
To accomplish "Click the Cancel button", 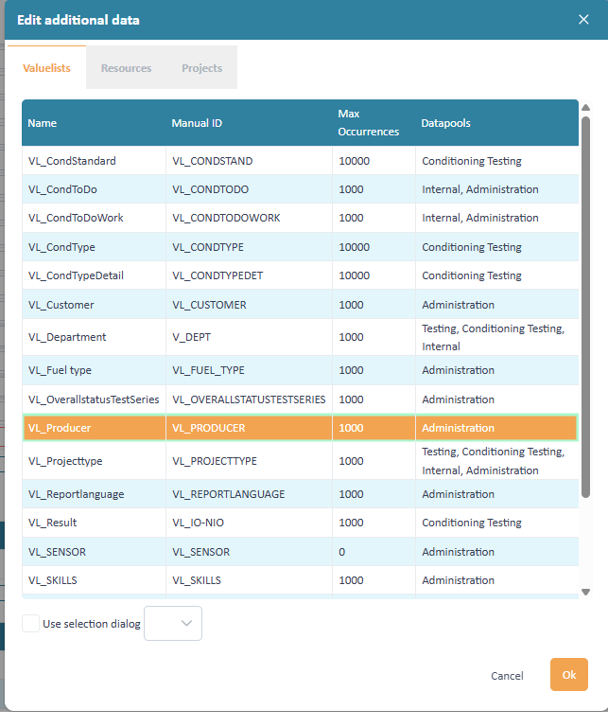I will [507, 676].
